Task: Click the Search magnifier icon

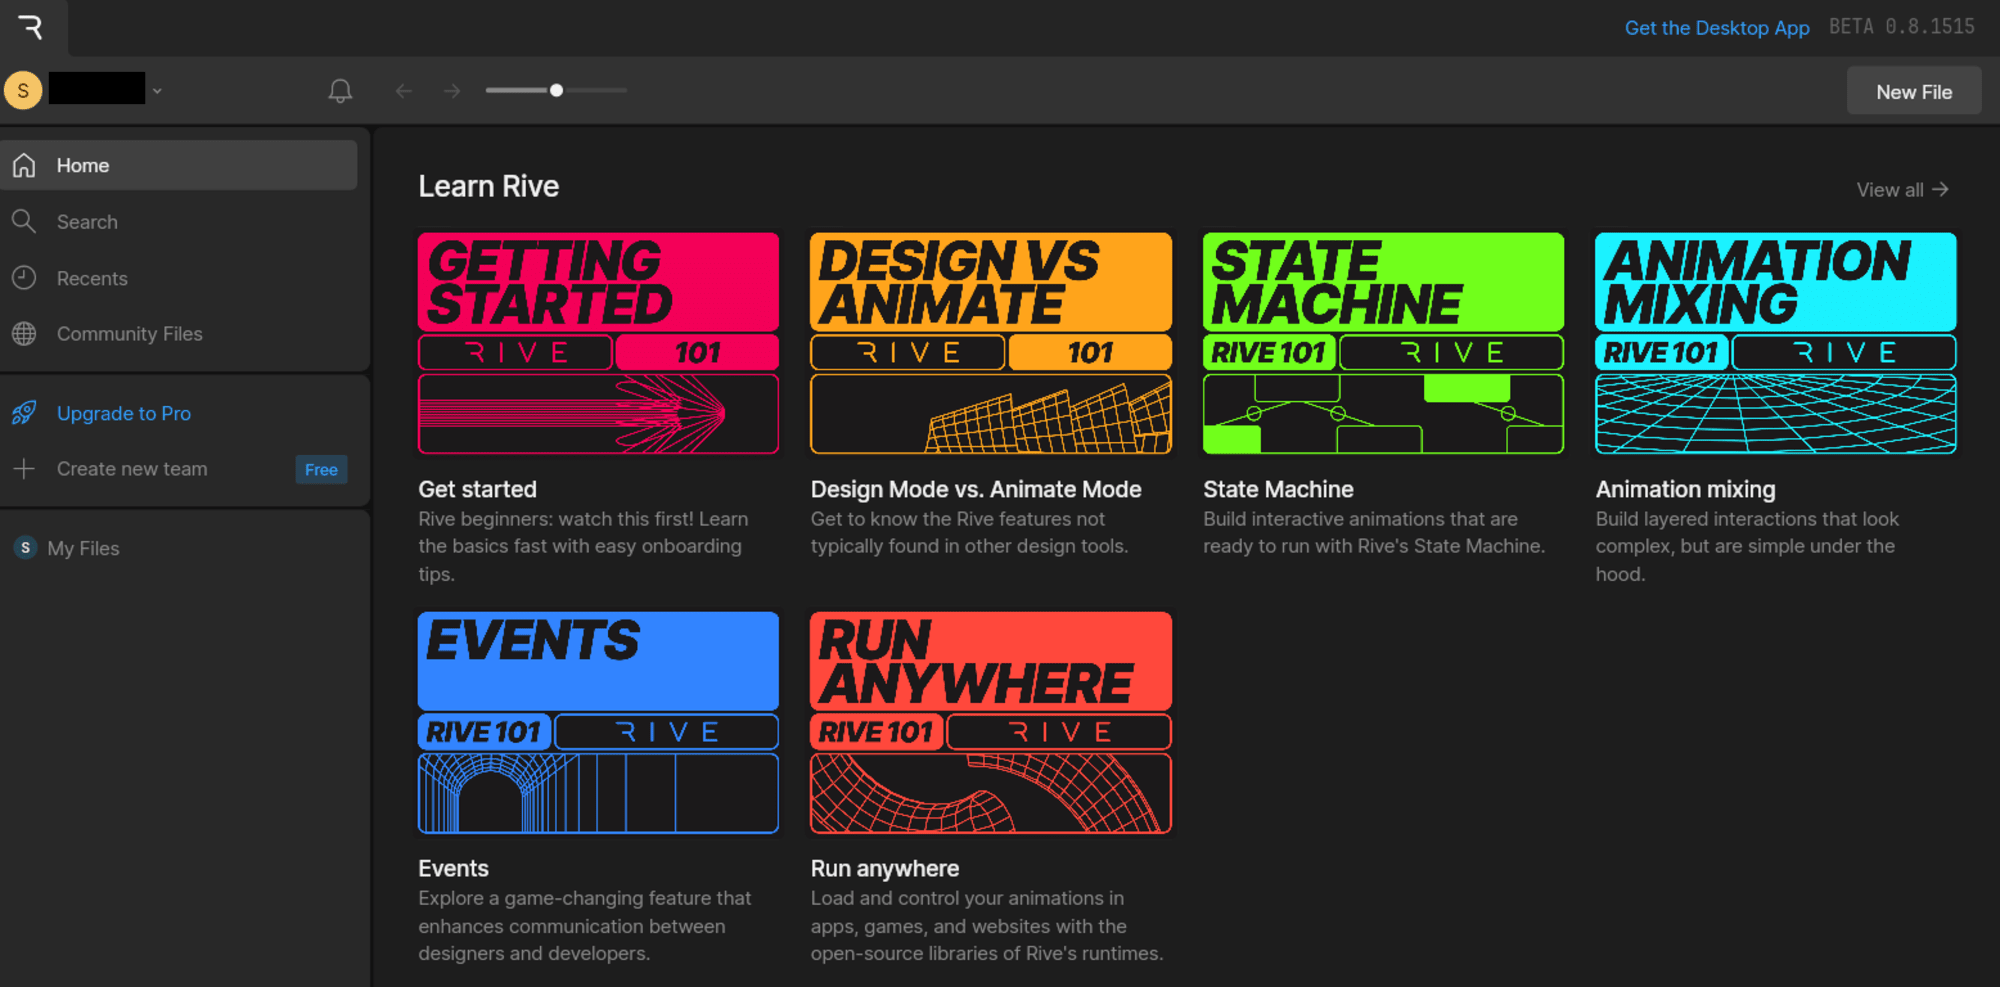Action: pyautogui.click(x=24, y=221)
